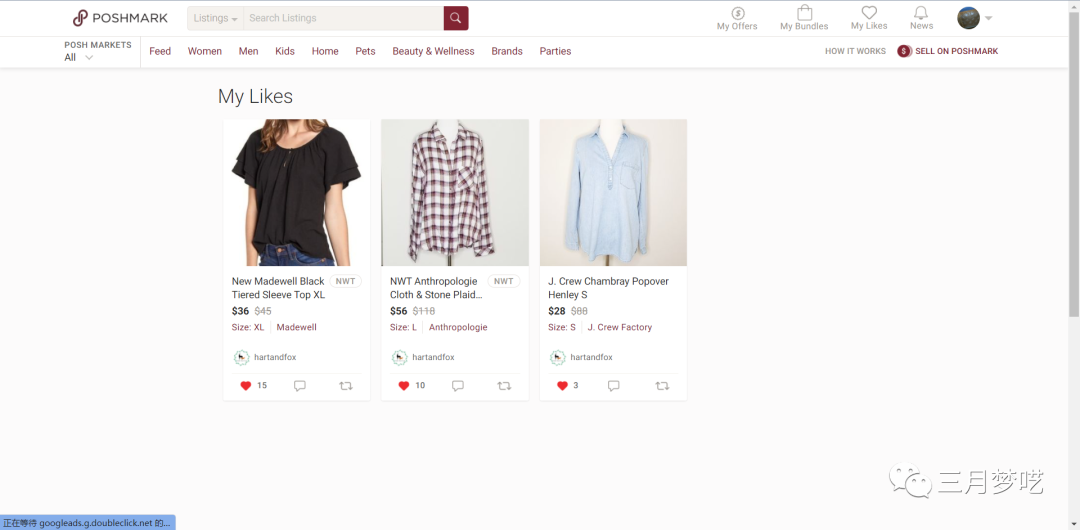Screen dimensions: 1080x530
Task: Open J. Crew Chambray Popover Henley title
Action: click(x=608, y=288)
